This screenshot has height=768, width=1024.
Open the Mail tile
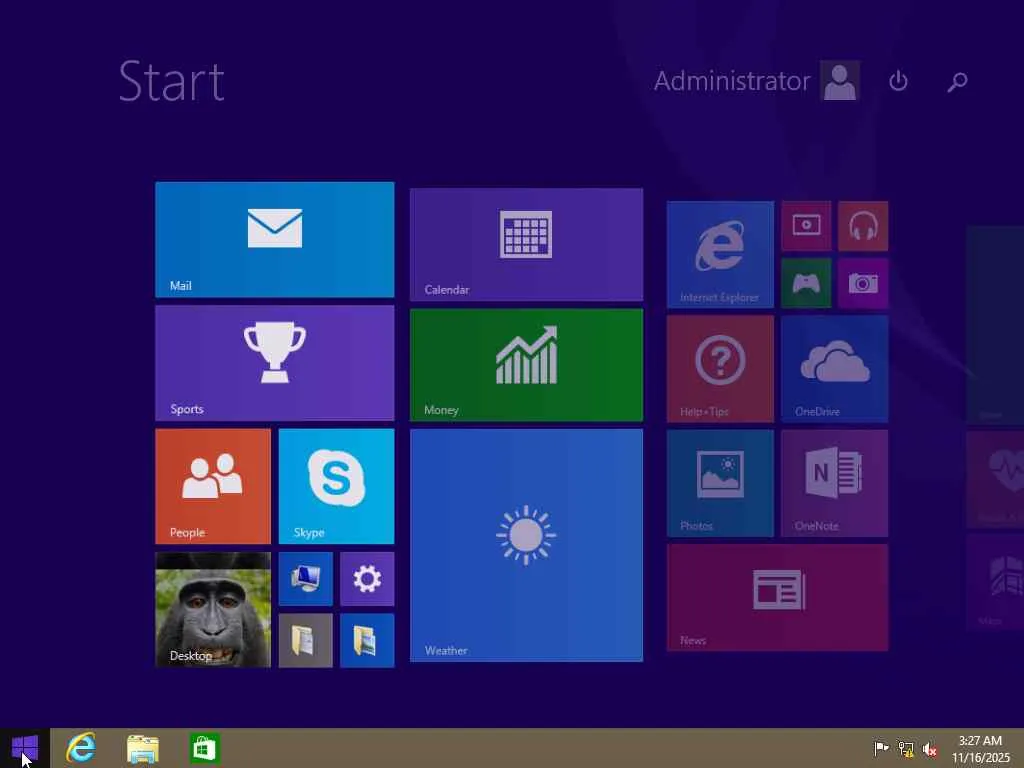[x=274, y=240]
